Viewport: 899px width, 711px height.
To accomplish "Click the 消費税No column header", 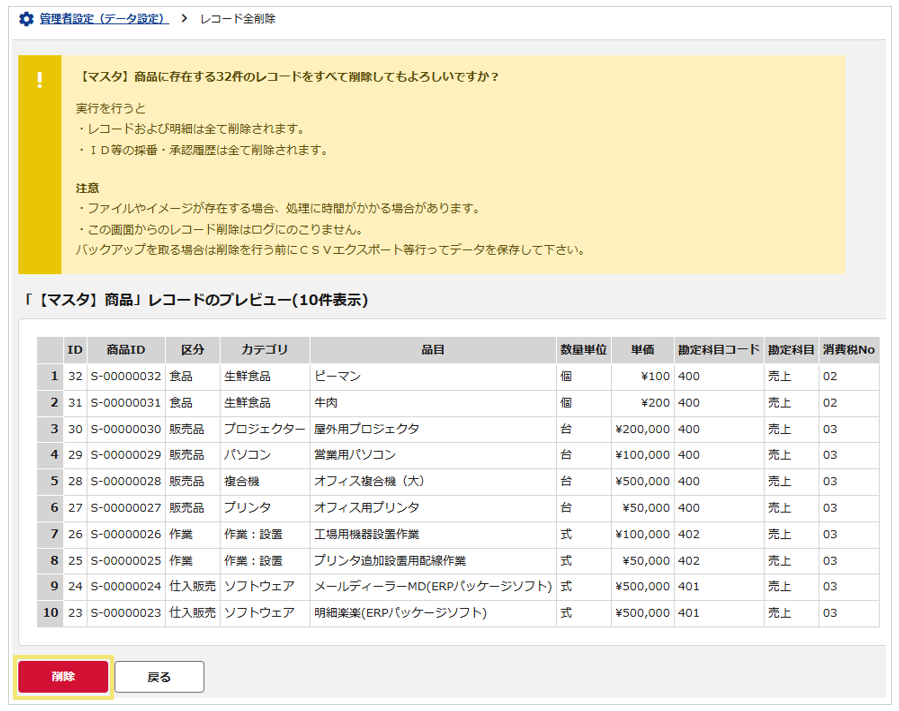I will [849, 350].
